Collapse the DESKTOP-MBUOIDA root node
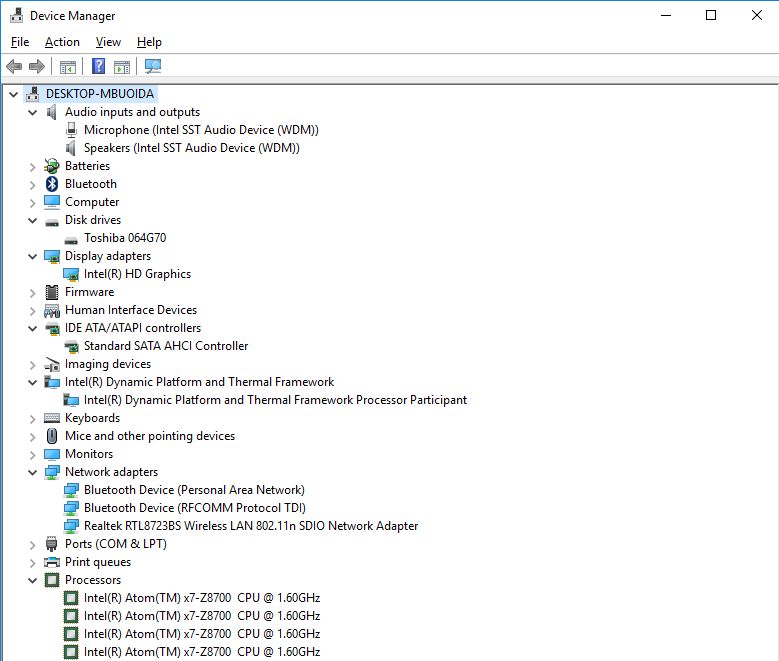 coord(13,94)
